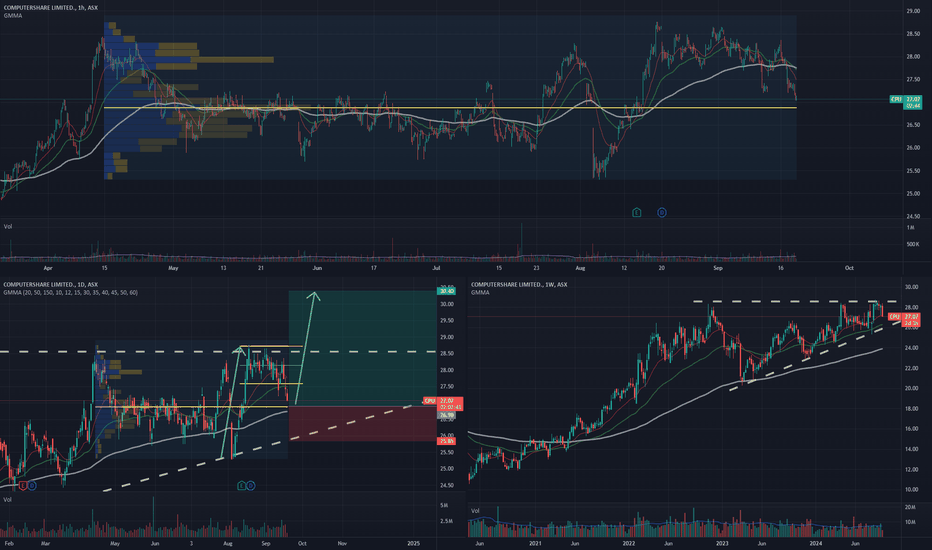
Task: Click the 25.00 label on the 1h price axis
Action: click(x=913, y=193)
